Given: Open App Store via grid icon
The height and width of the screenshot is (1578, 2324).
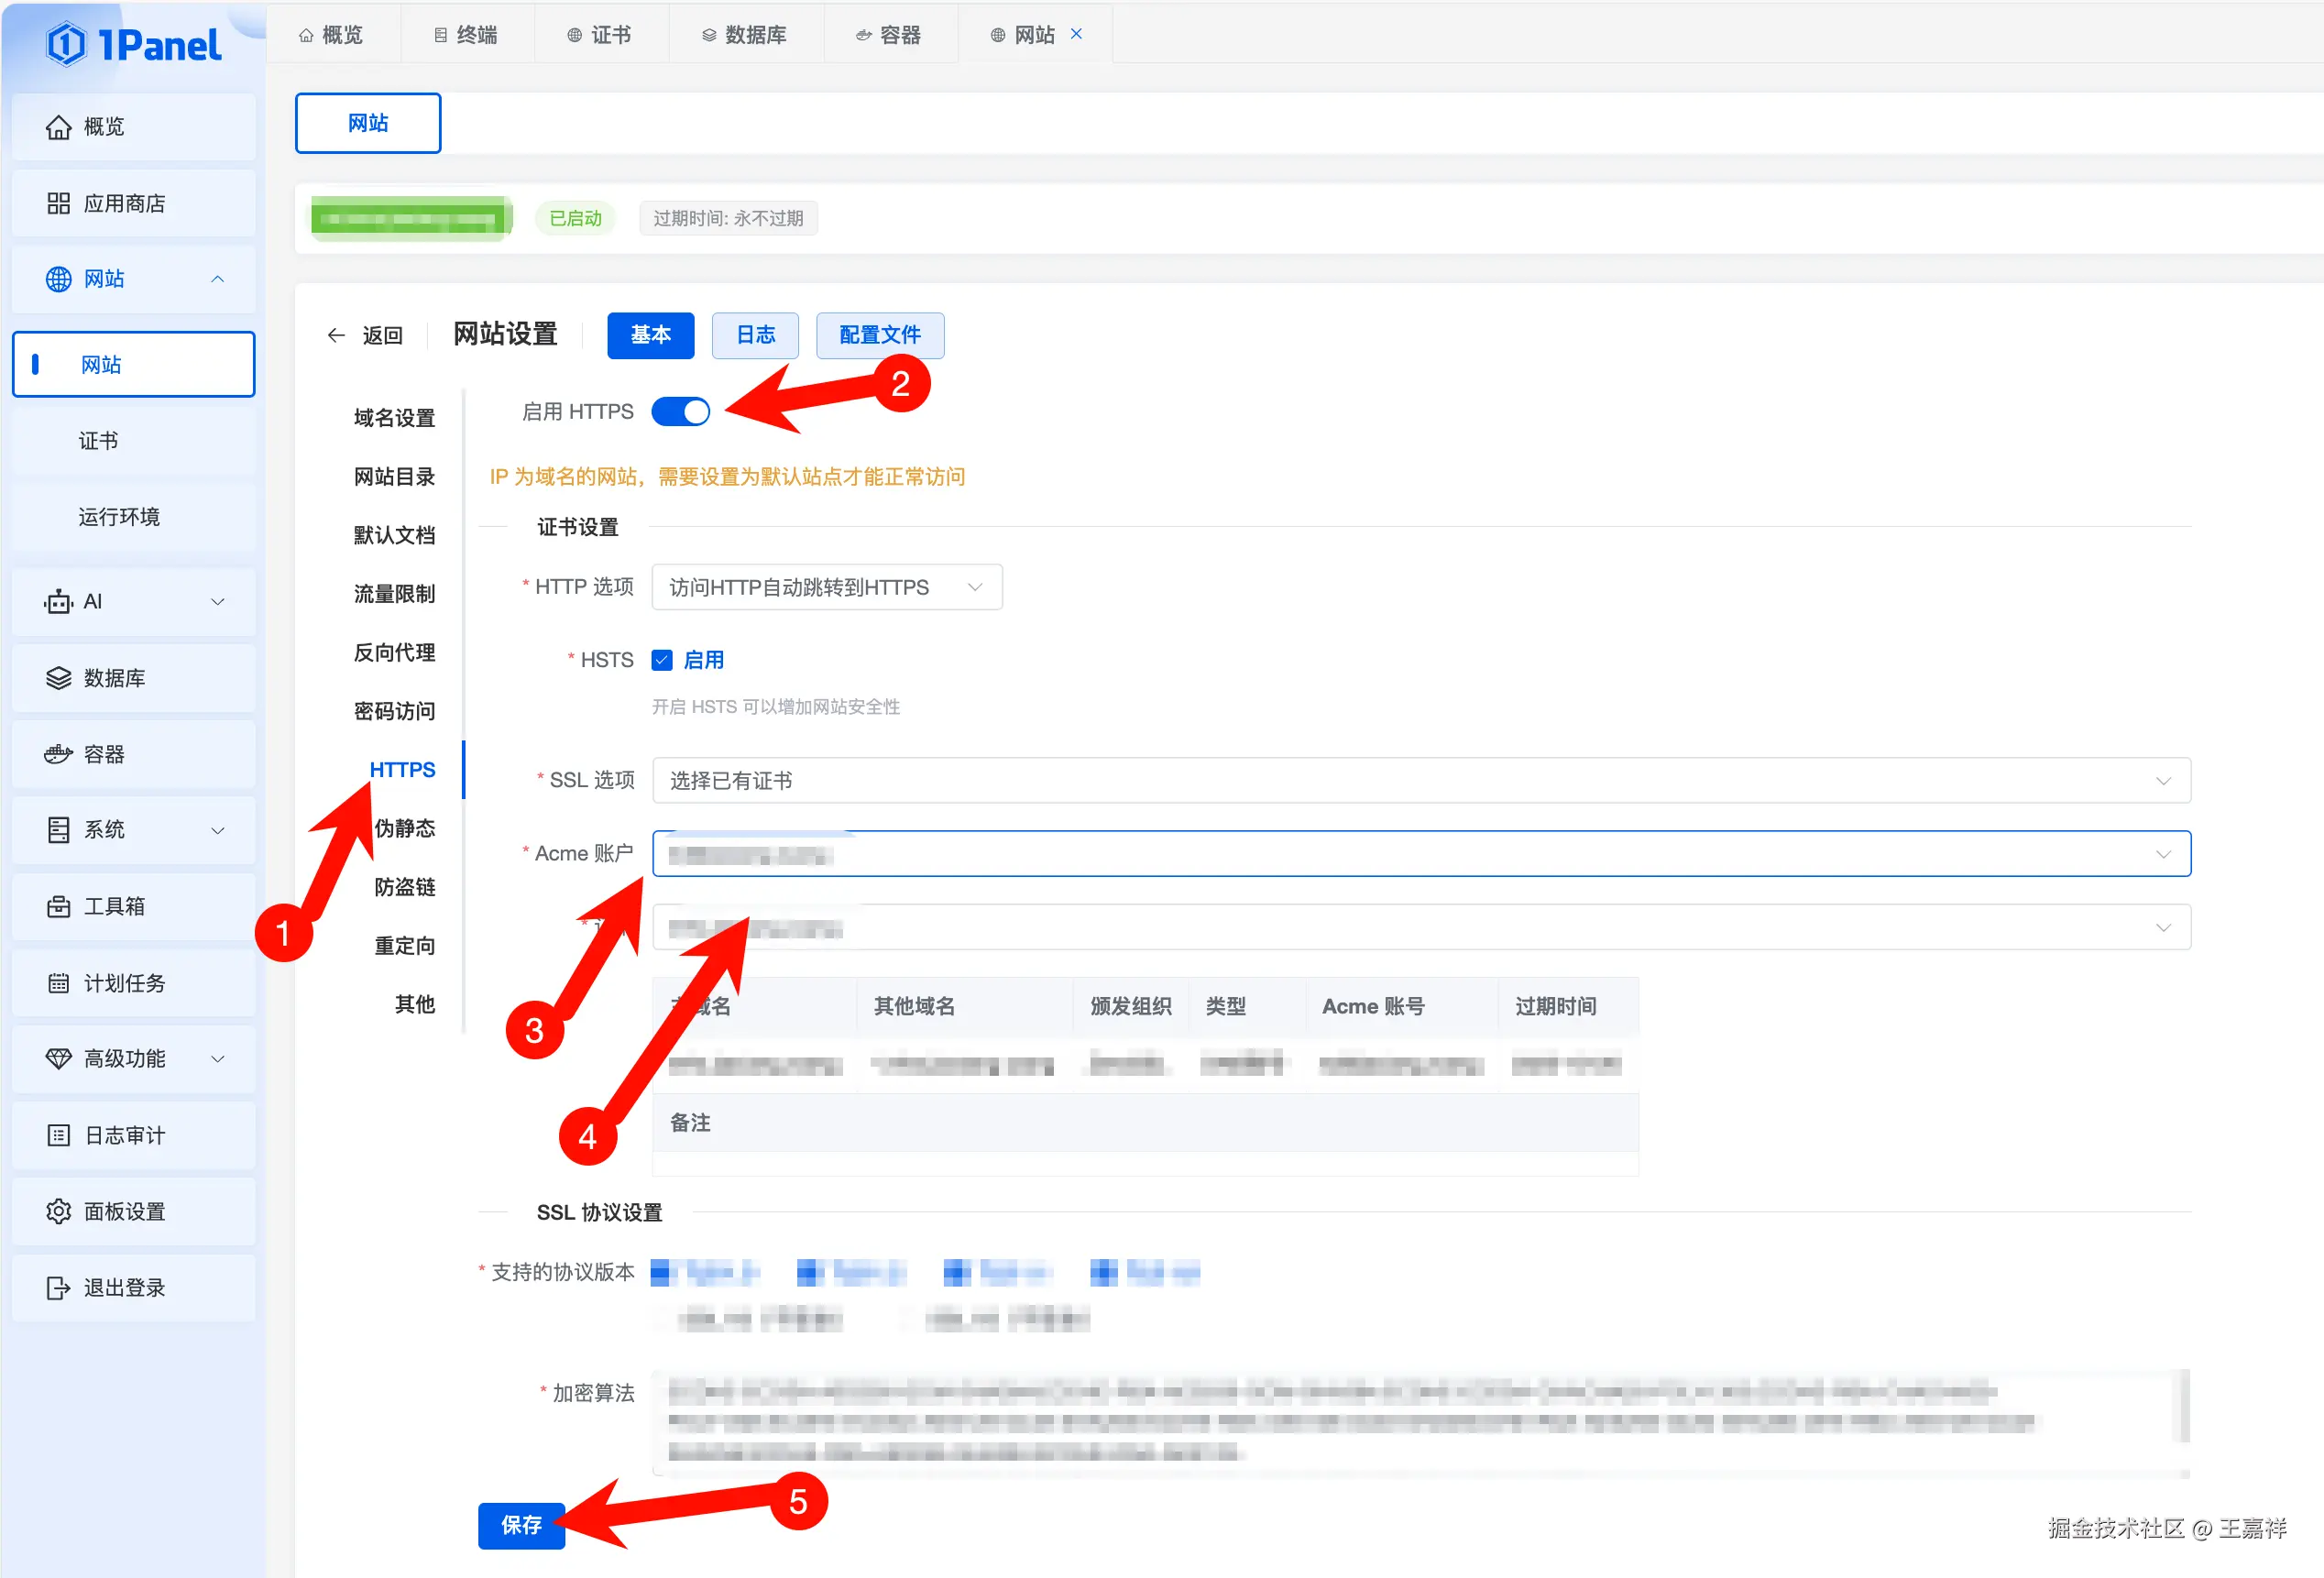Looking at the screenshot, I should click(58, 203).
